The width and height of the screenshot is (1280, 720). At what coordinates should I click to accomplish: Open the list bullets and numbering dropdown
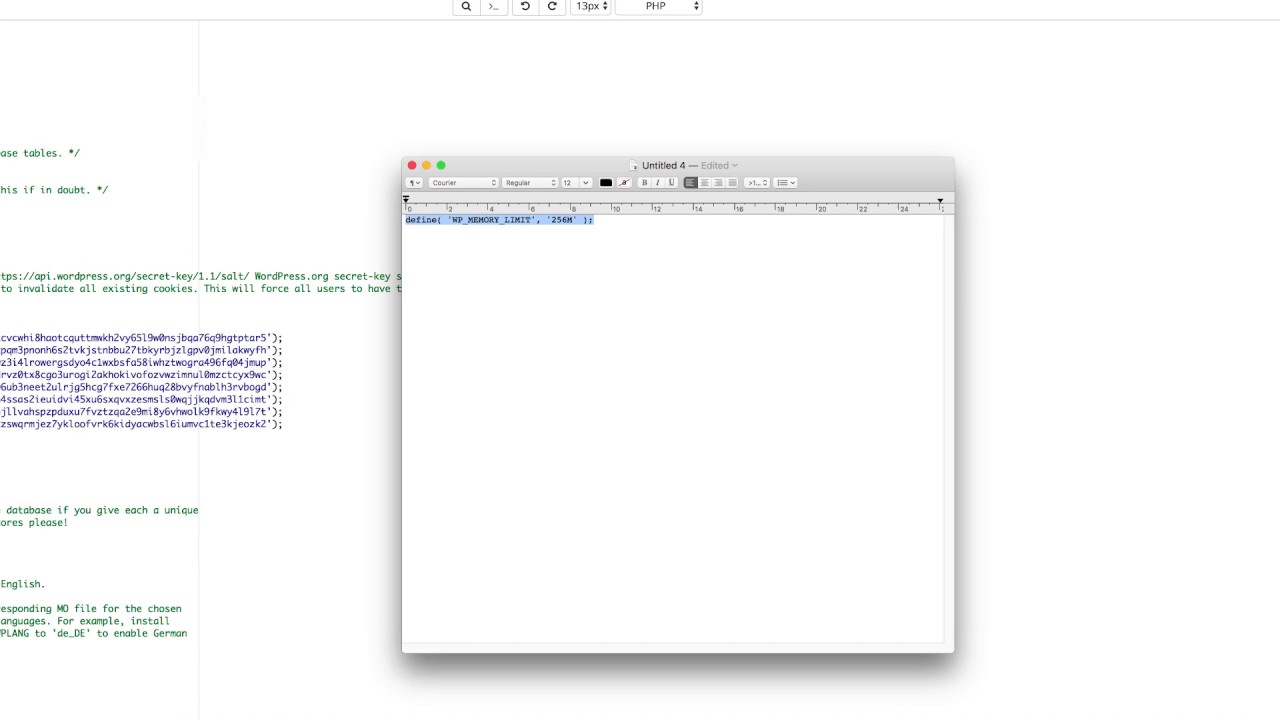(x=786, y=183)
